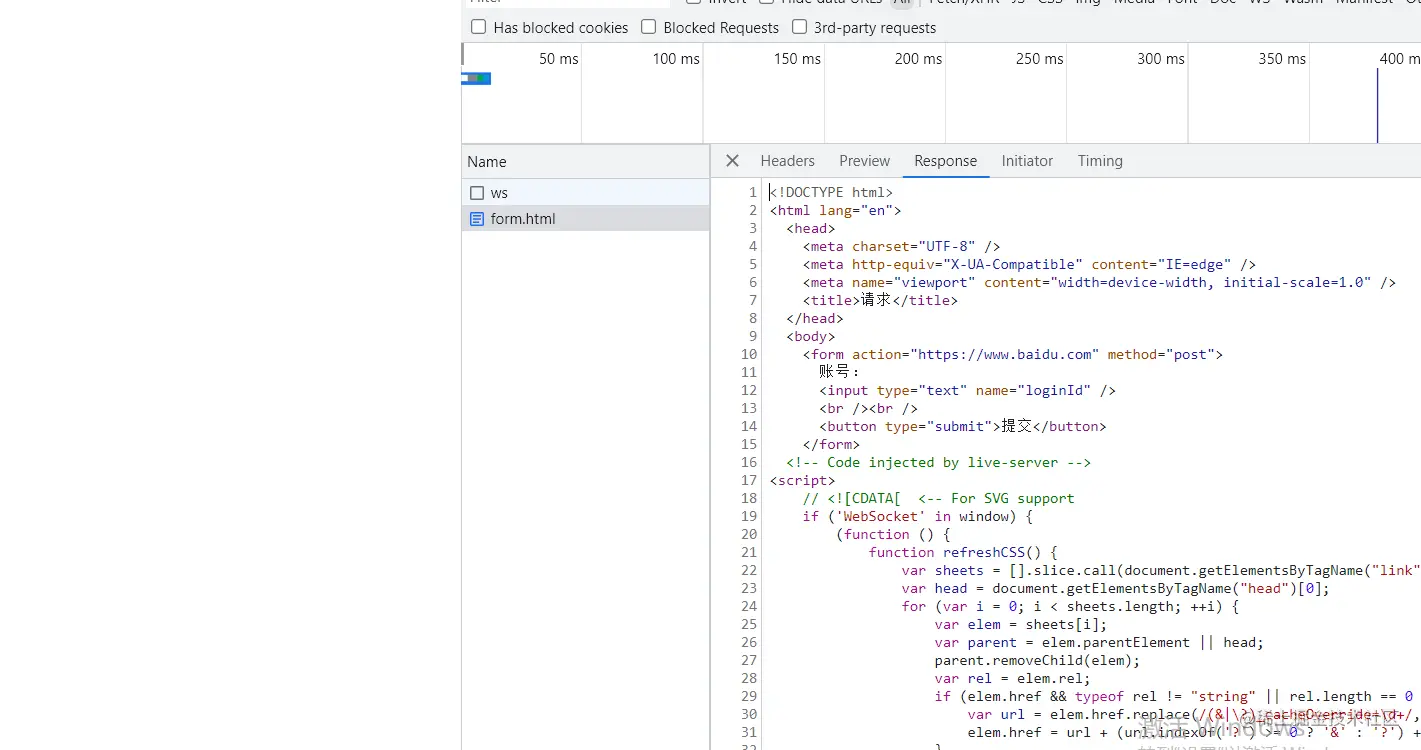This screenshot has height=750, width=1421.
Task: Click the 'var rel = elem.rel;' line
Action: 1013,678
